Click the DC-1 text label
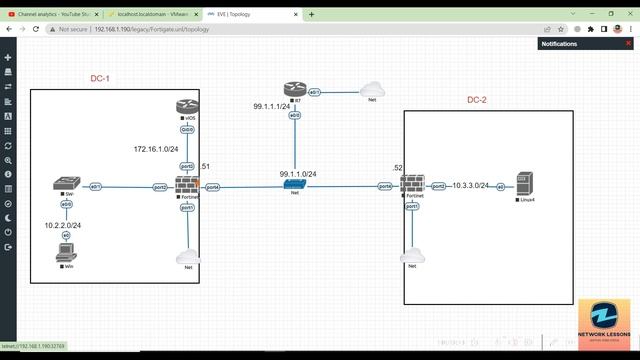This screenshot has width=640, height=360. [100, 78]
